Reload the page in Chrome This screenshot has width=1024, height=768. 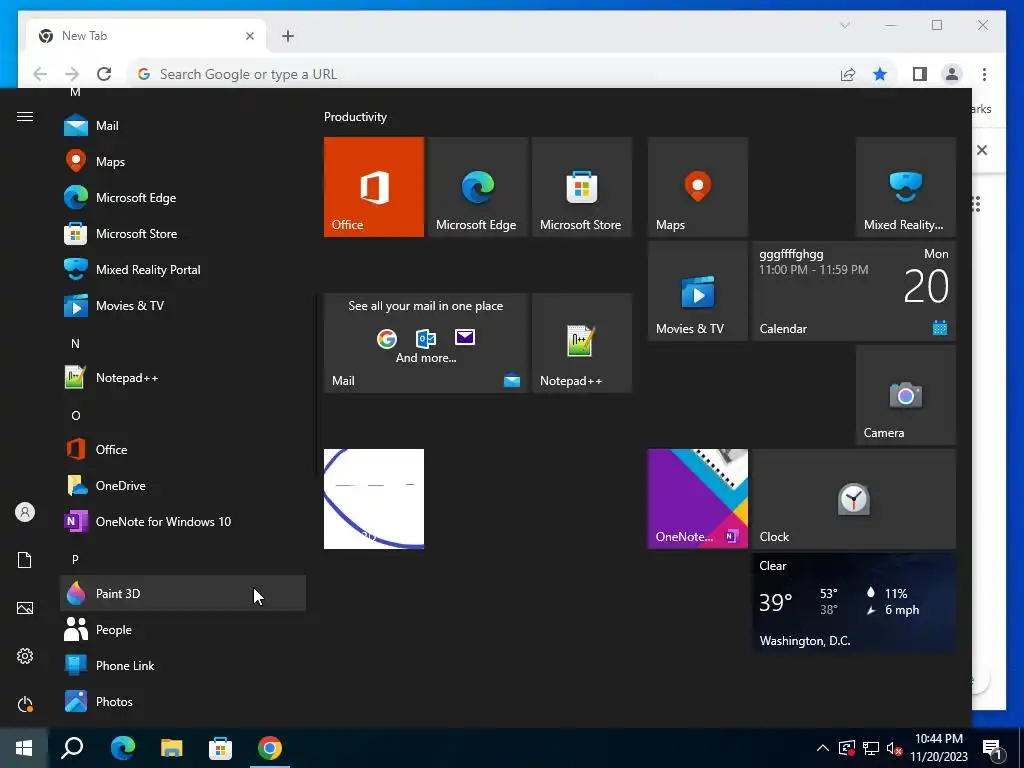point(104,74)
